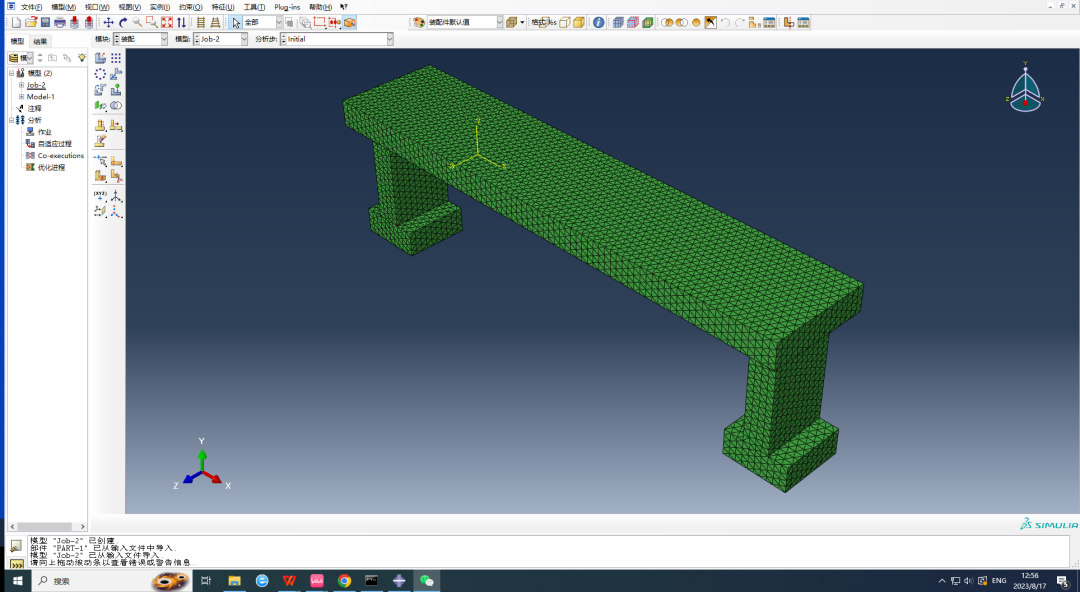
Task: Print the current viewport
Action: click(59, 23)
